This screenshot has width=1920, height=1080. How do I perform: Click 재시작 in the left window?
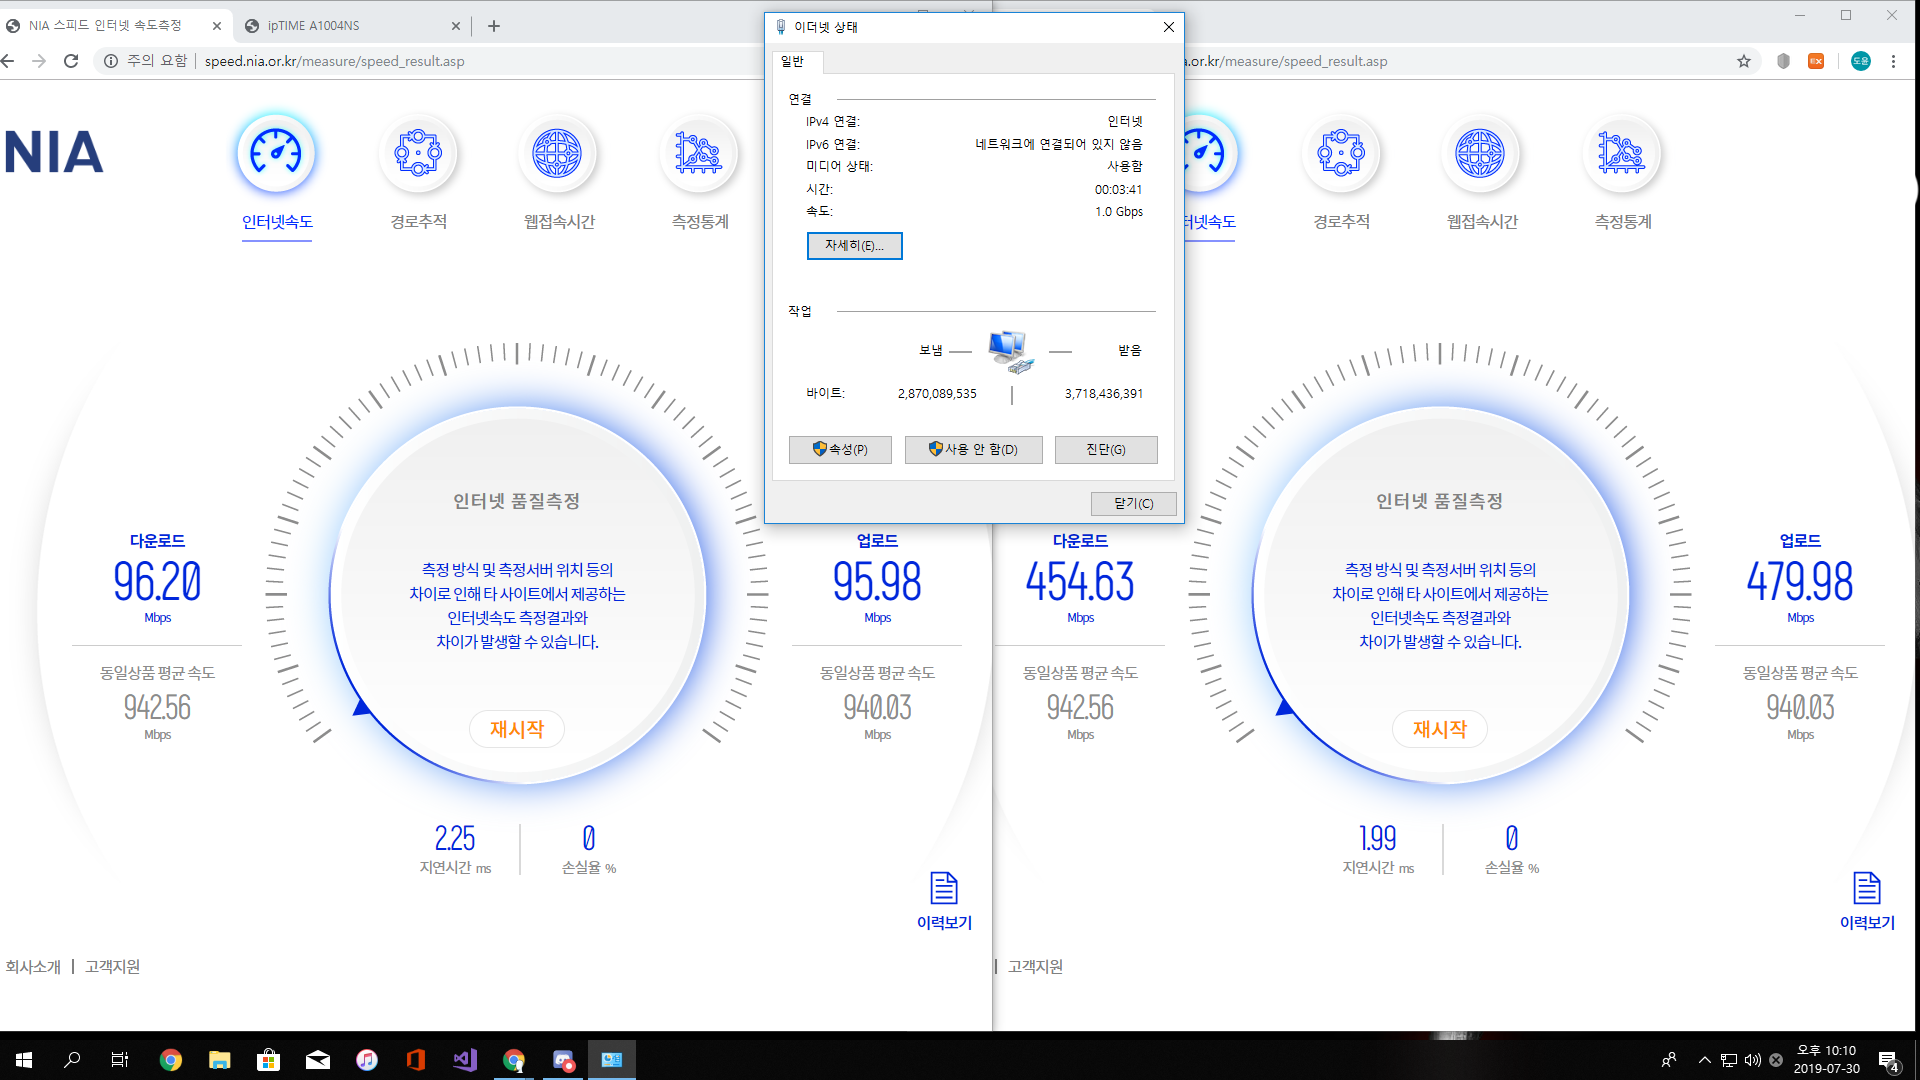517,729
